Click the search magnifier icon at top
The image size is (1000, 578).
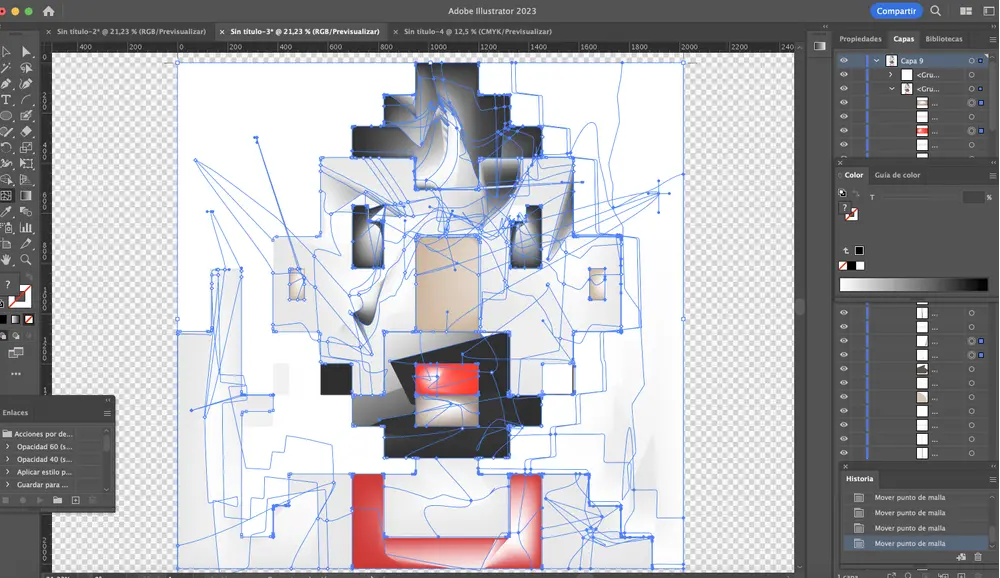pyautogui.click(x=935, y=11)
